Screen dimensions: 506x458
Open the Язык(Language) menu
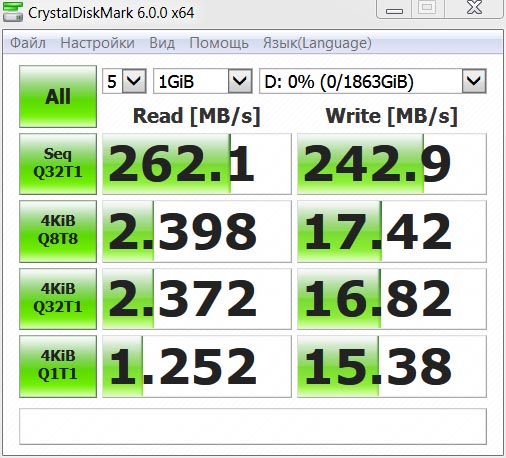(x=317, y=43)
